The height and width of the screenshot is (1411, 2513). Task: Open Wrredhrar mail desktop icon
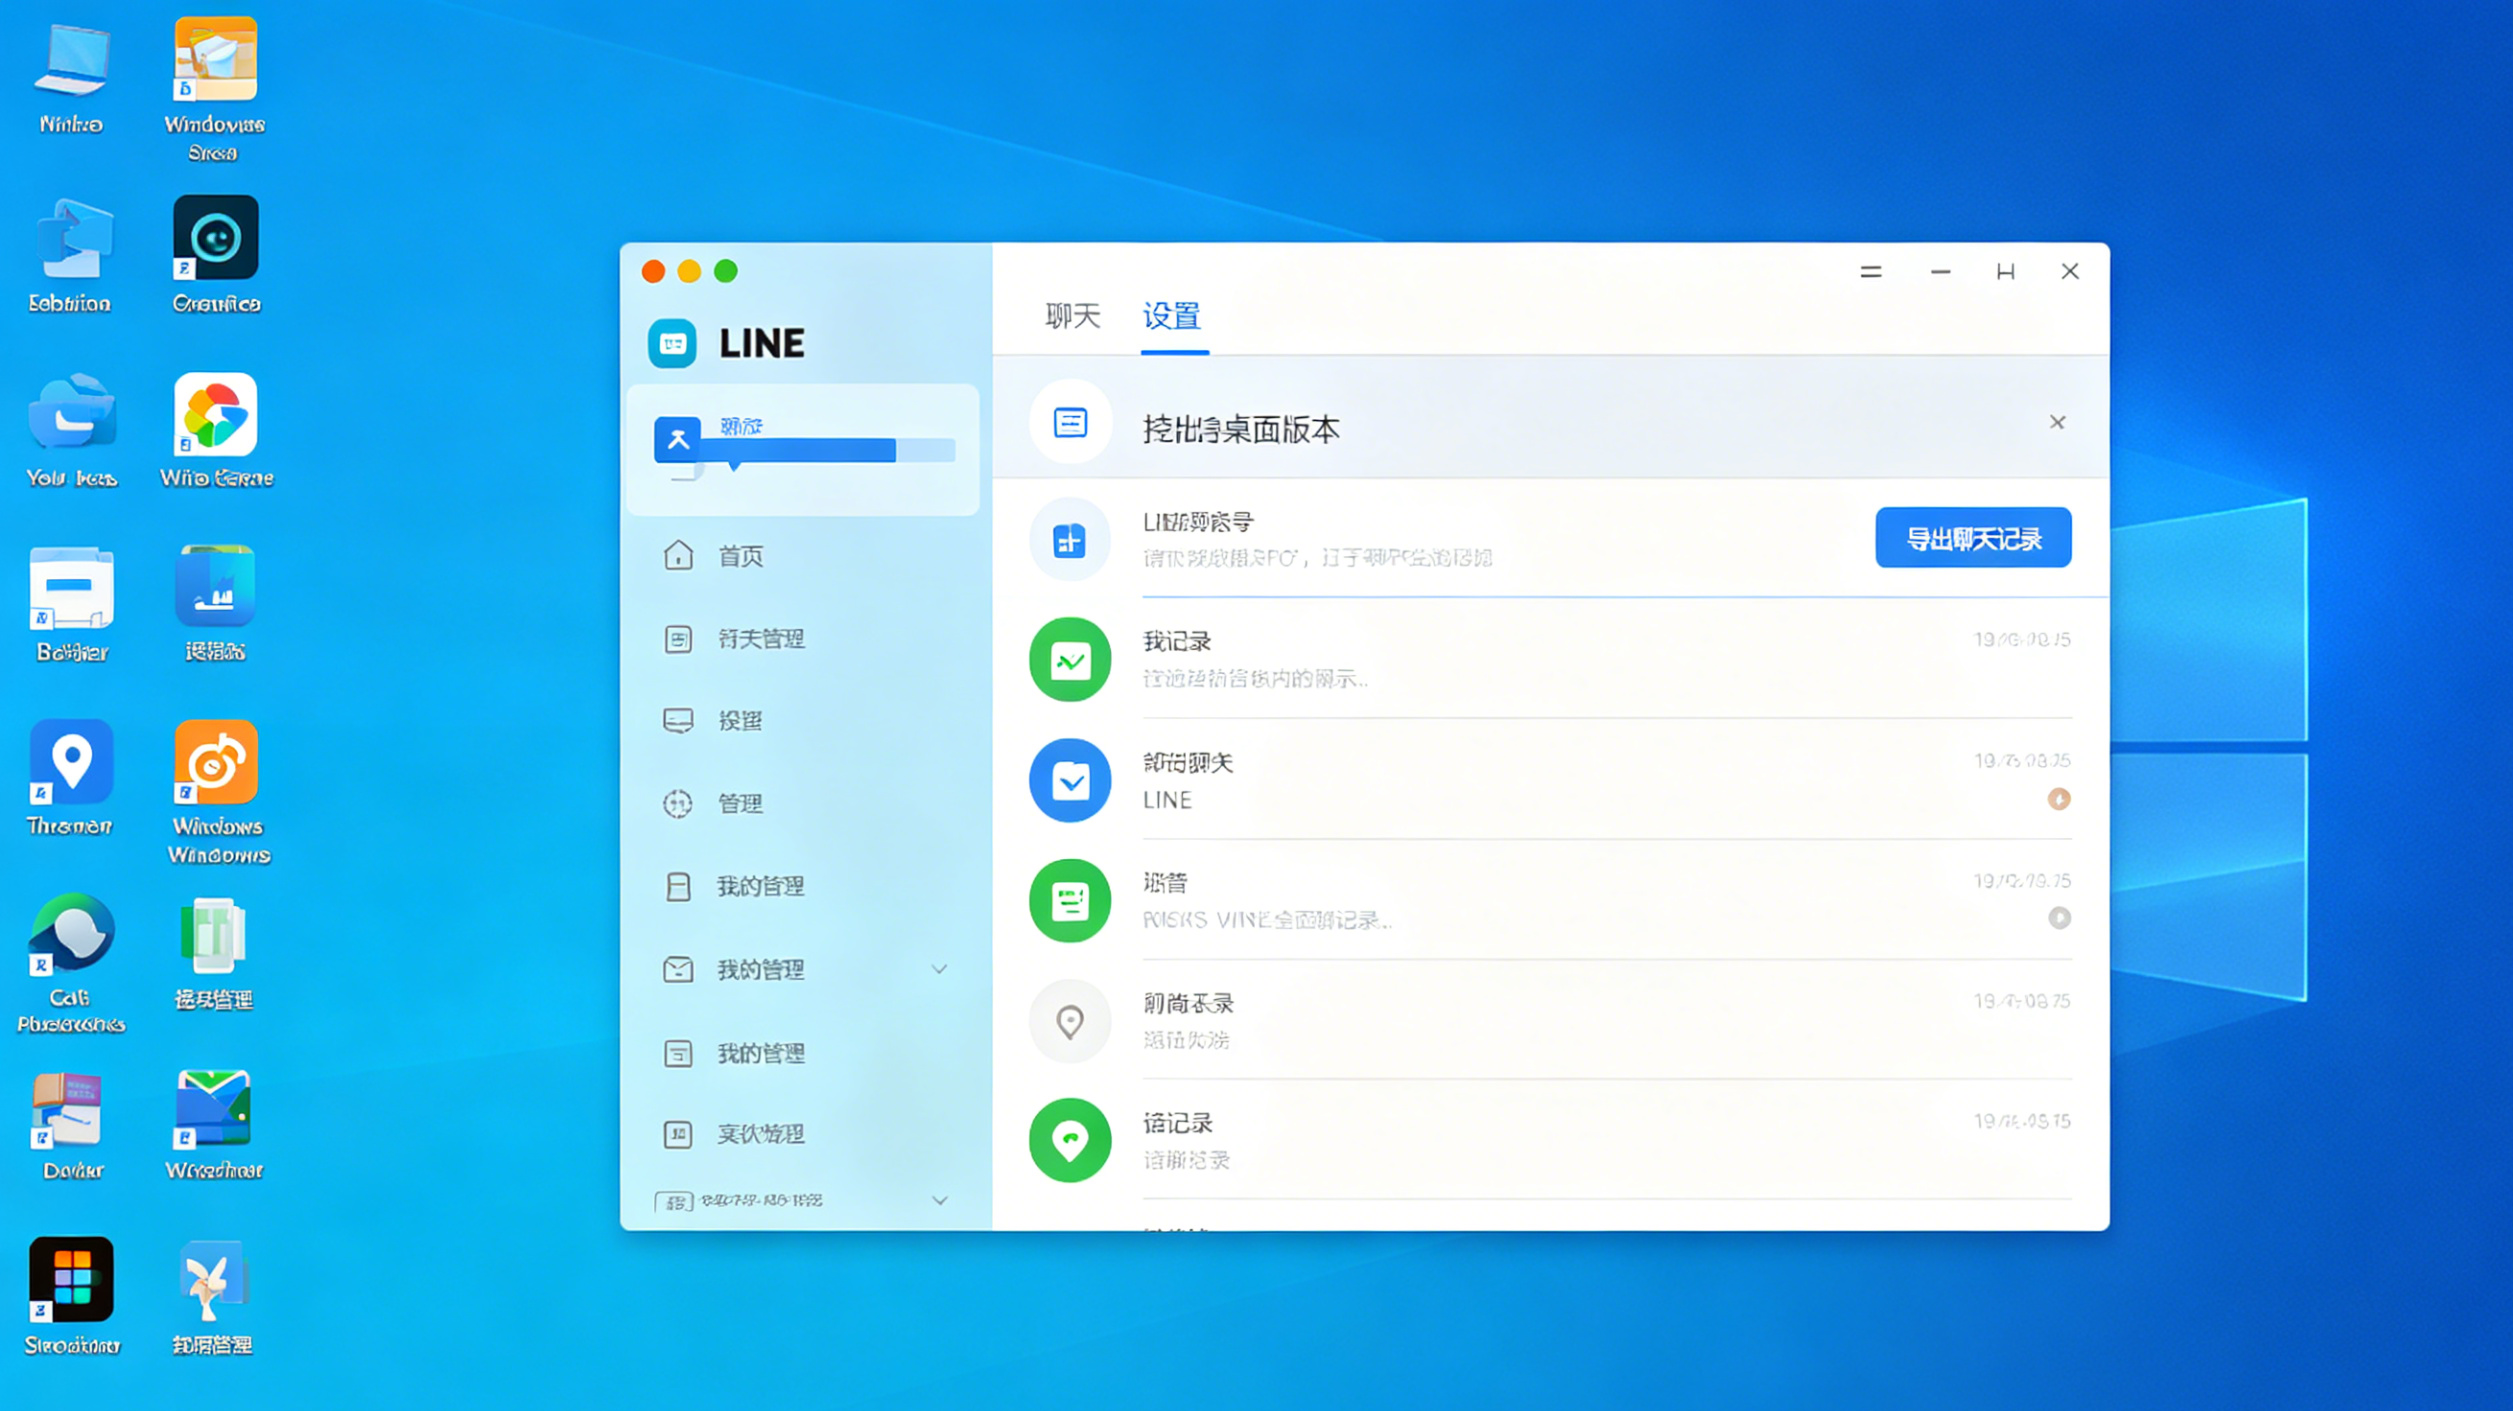pos(213,1108)
